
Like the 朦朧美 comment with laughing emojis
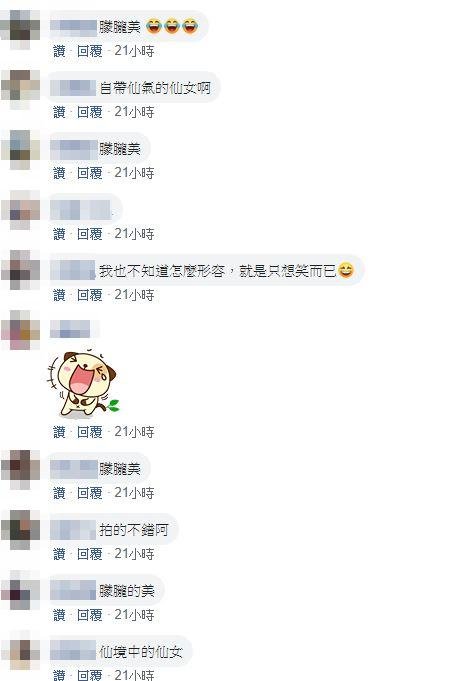click(59, 51)
